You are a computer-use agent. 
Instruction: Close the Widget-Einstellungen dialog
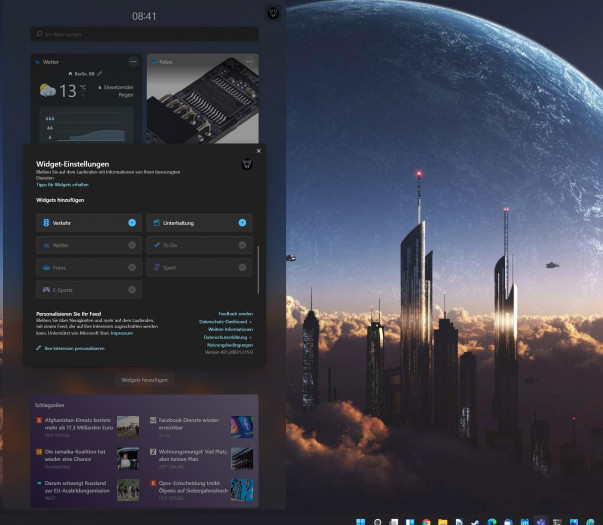[259, 151]
